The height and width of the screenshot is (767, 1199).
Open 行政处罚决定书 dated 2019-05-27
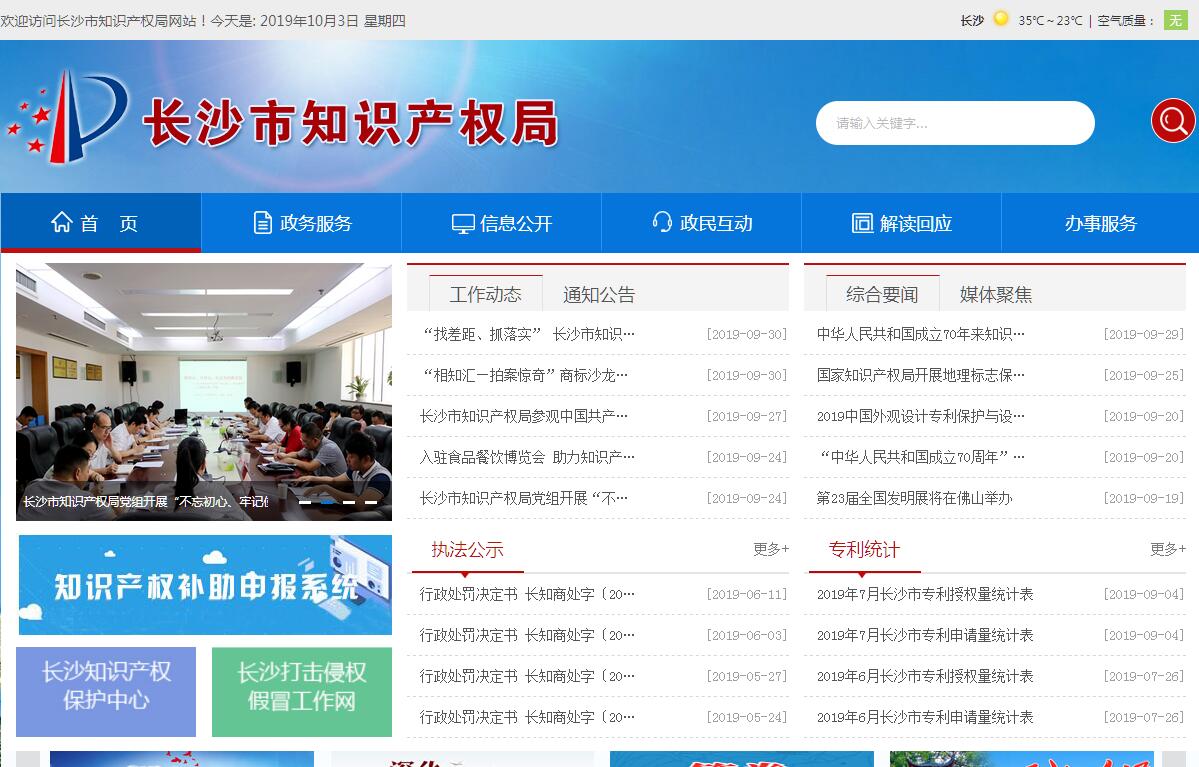tap(527, 676)
